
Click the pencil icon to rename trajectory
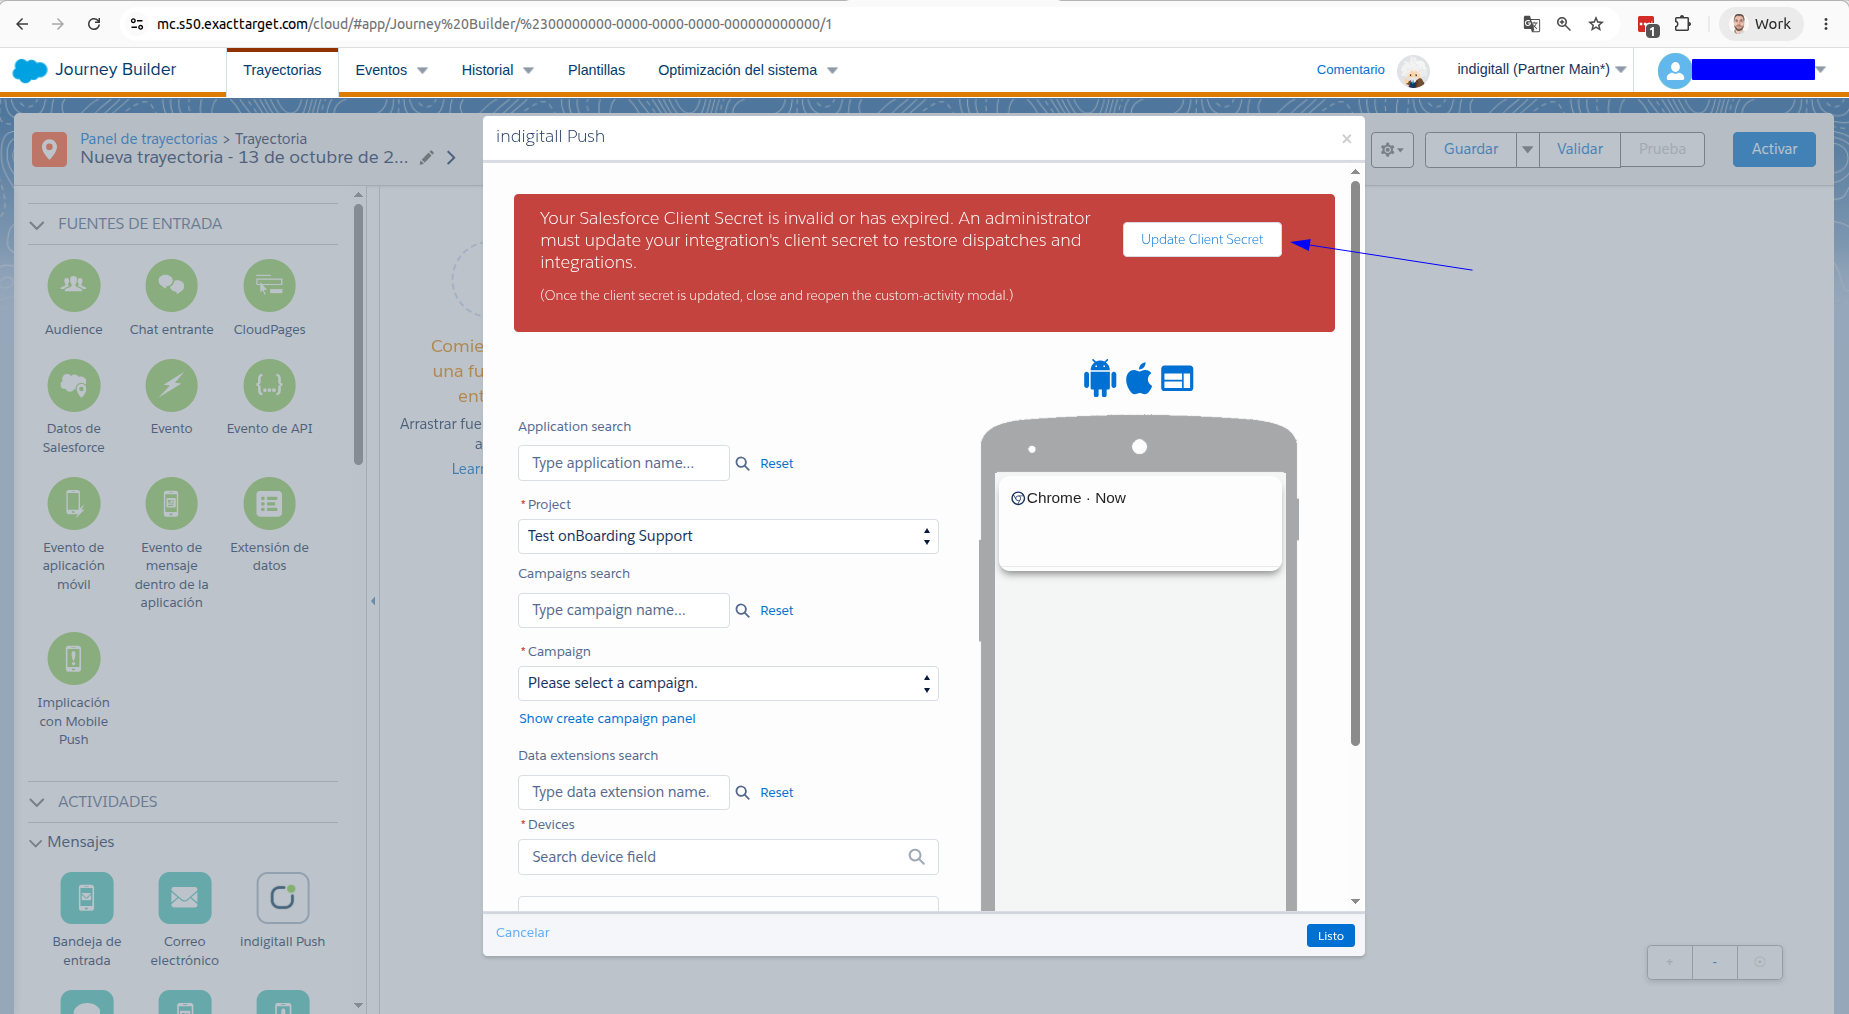[x=427, y=158]
